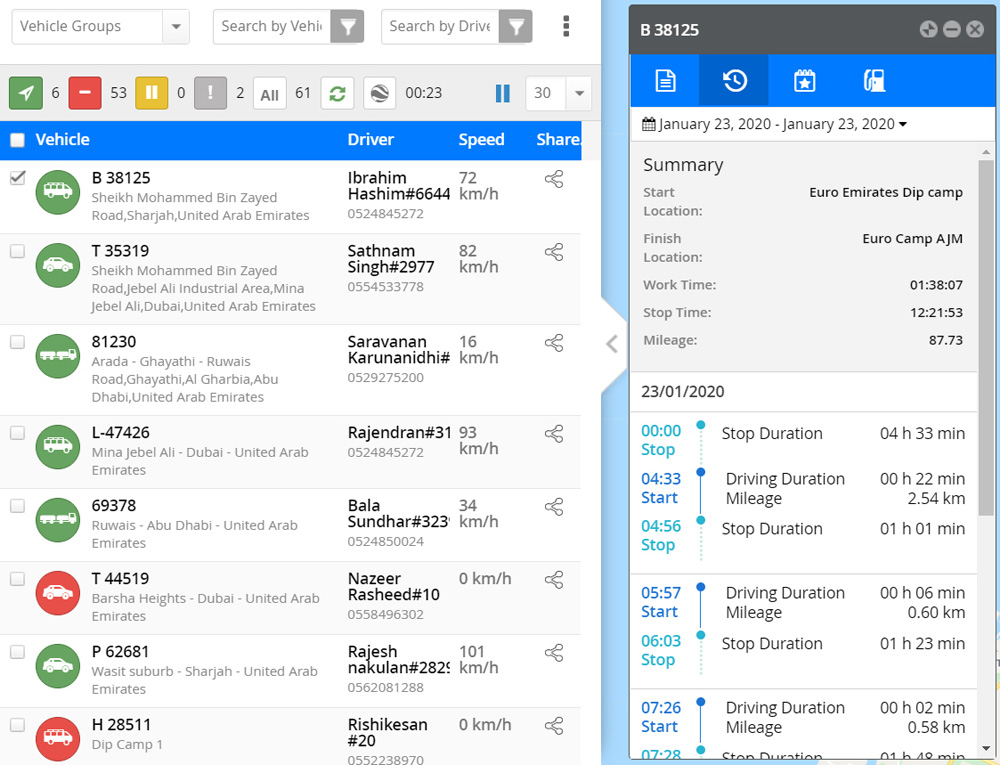Screen dimensions: 1000x765
Task: Filter by red stopped vehicles icon
Action: pyautogui.click(x=84, y=93)
